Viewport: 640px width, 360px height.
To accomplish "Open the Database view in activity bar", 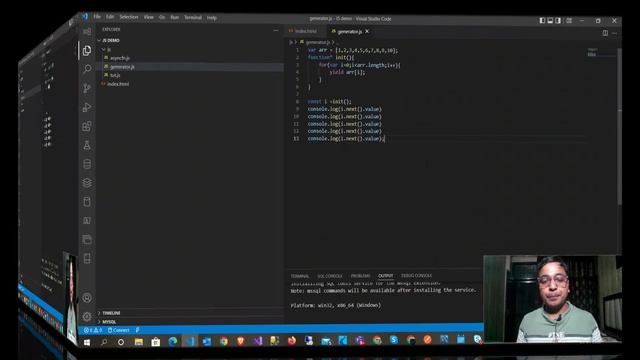I will 87,164.
